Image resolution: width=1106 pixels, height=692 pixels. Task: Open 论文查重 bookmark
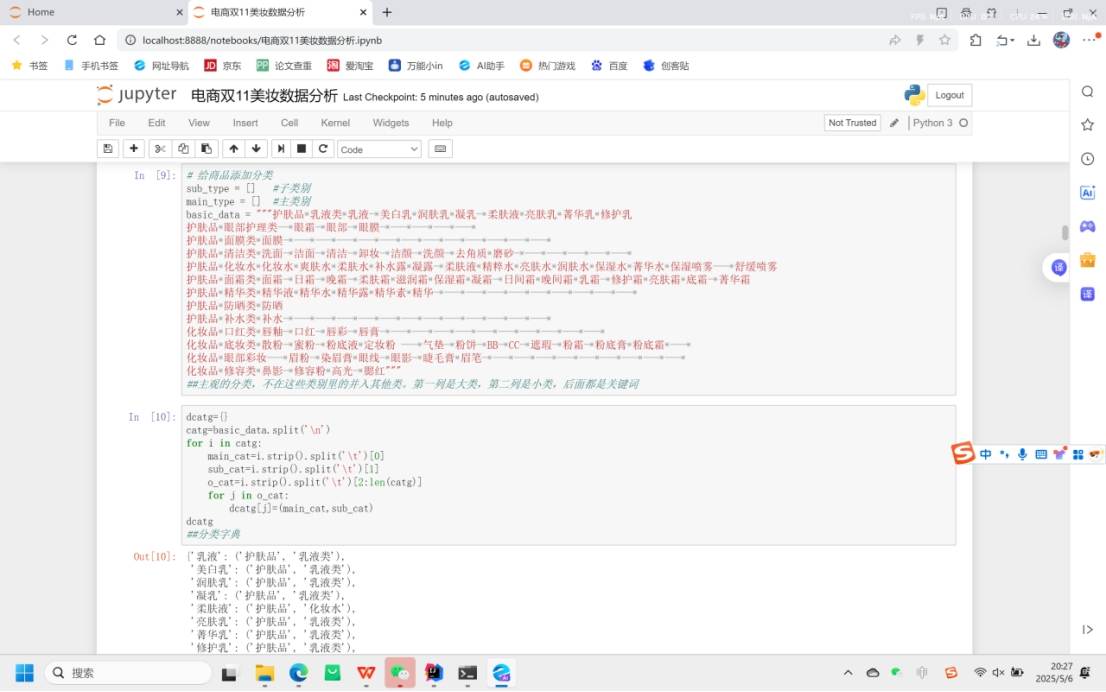pyautogui.click(x=284, y=66)
